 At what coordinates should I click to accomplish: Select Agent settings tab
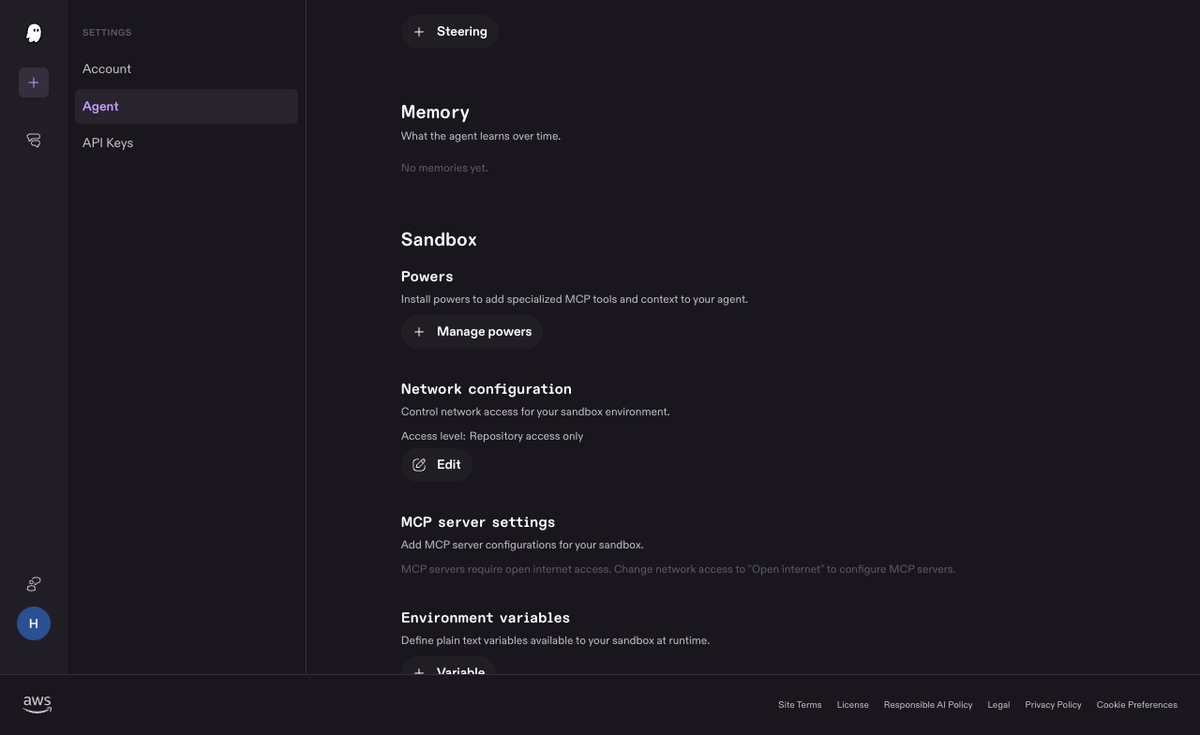(186, 106)
